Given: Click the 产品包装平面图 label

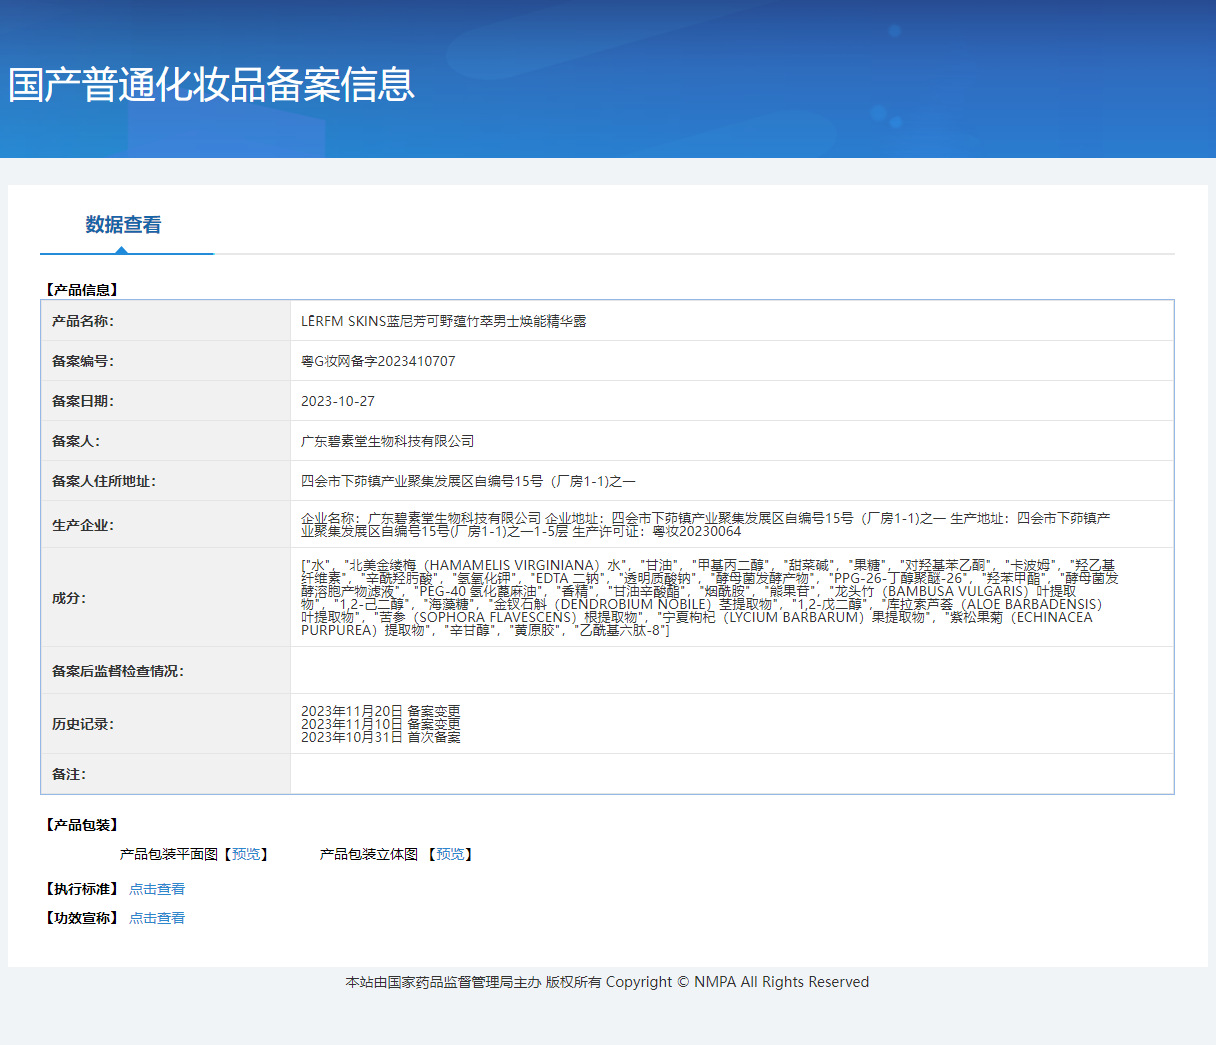Looking at the screenshot, I should coord(169,854).
